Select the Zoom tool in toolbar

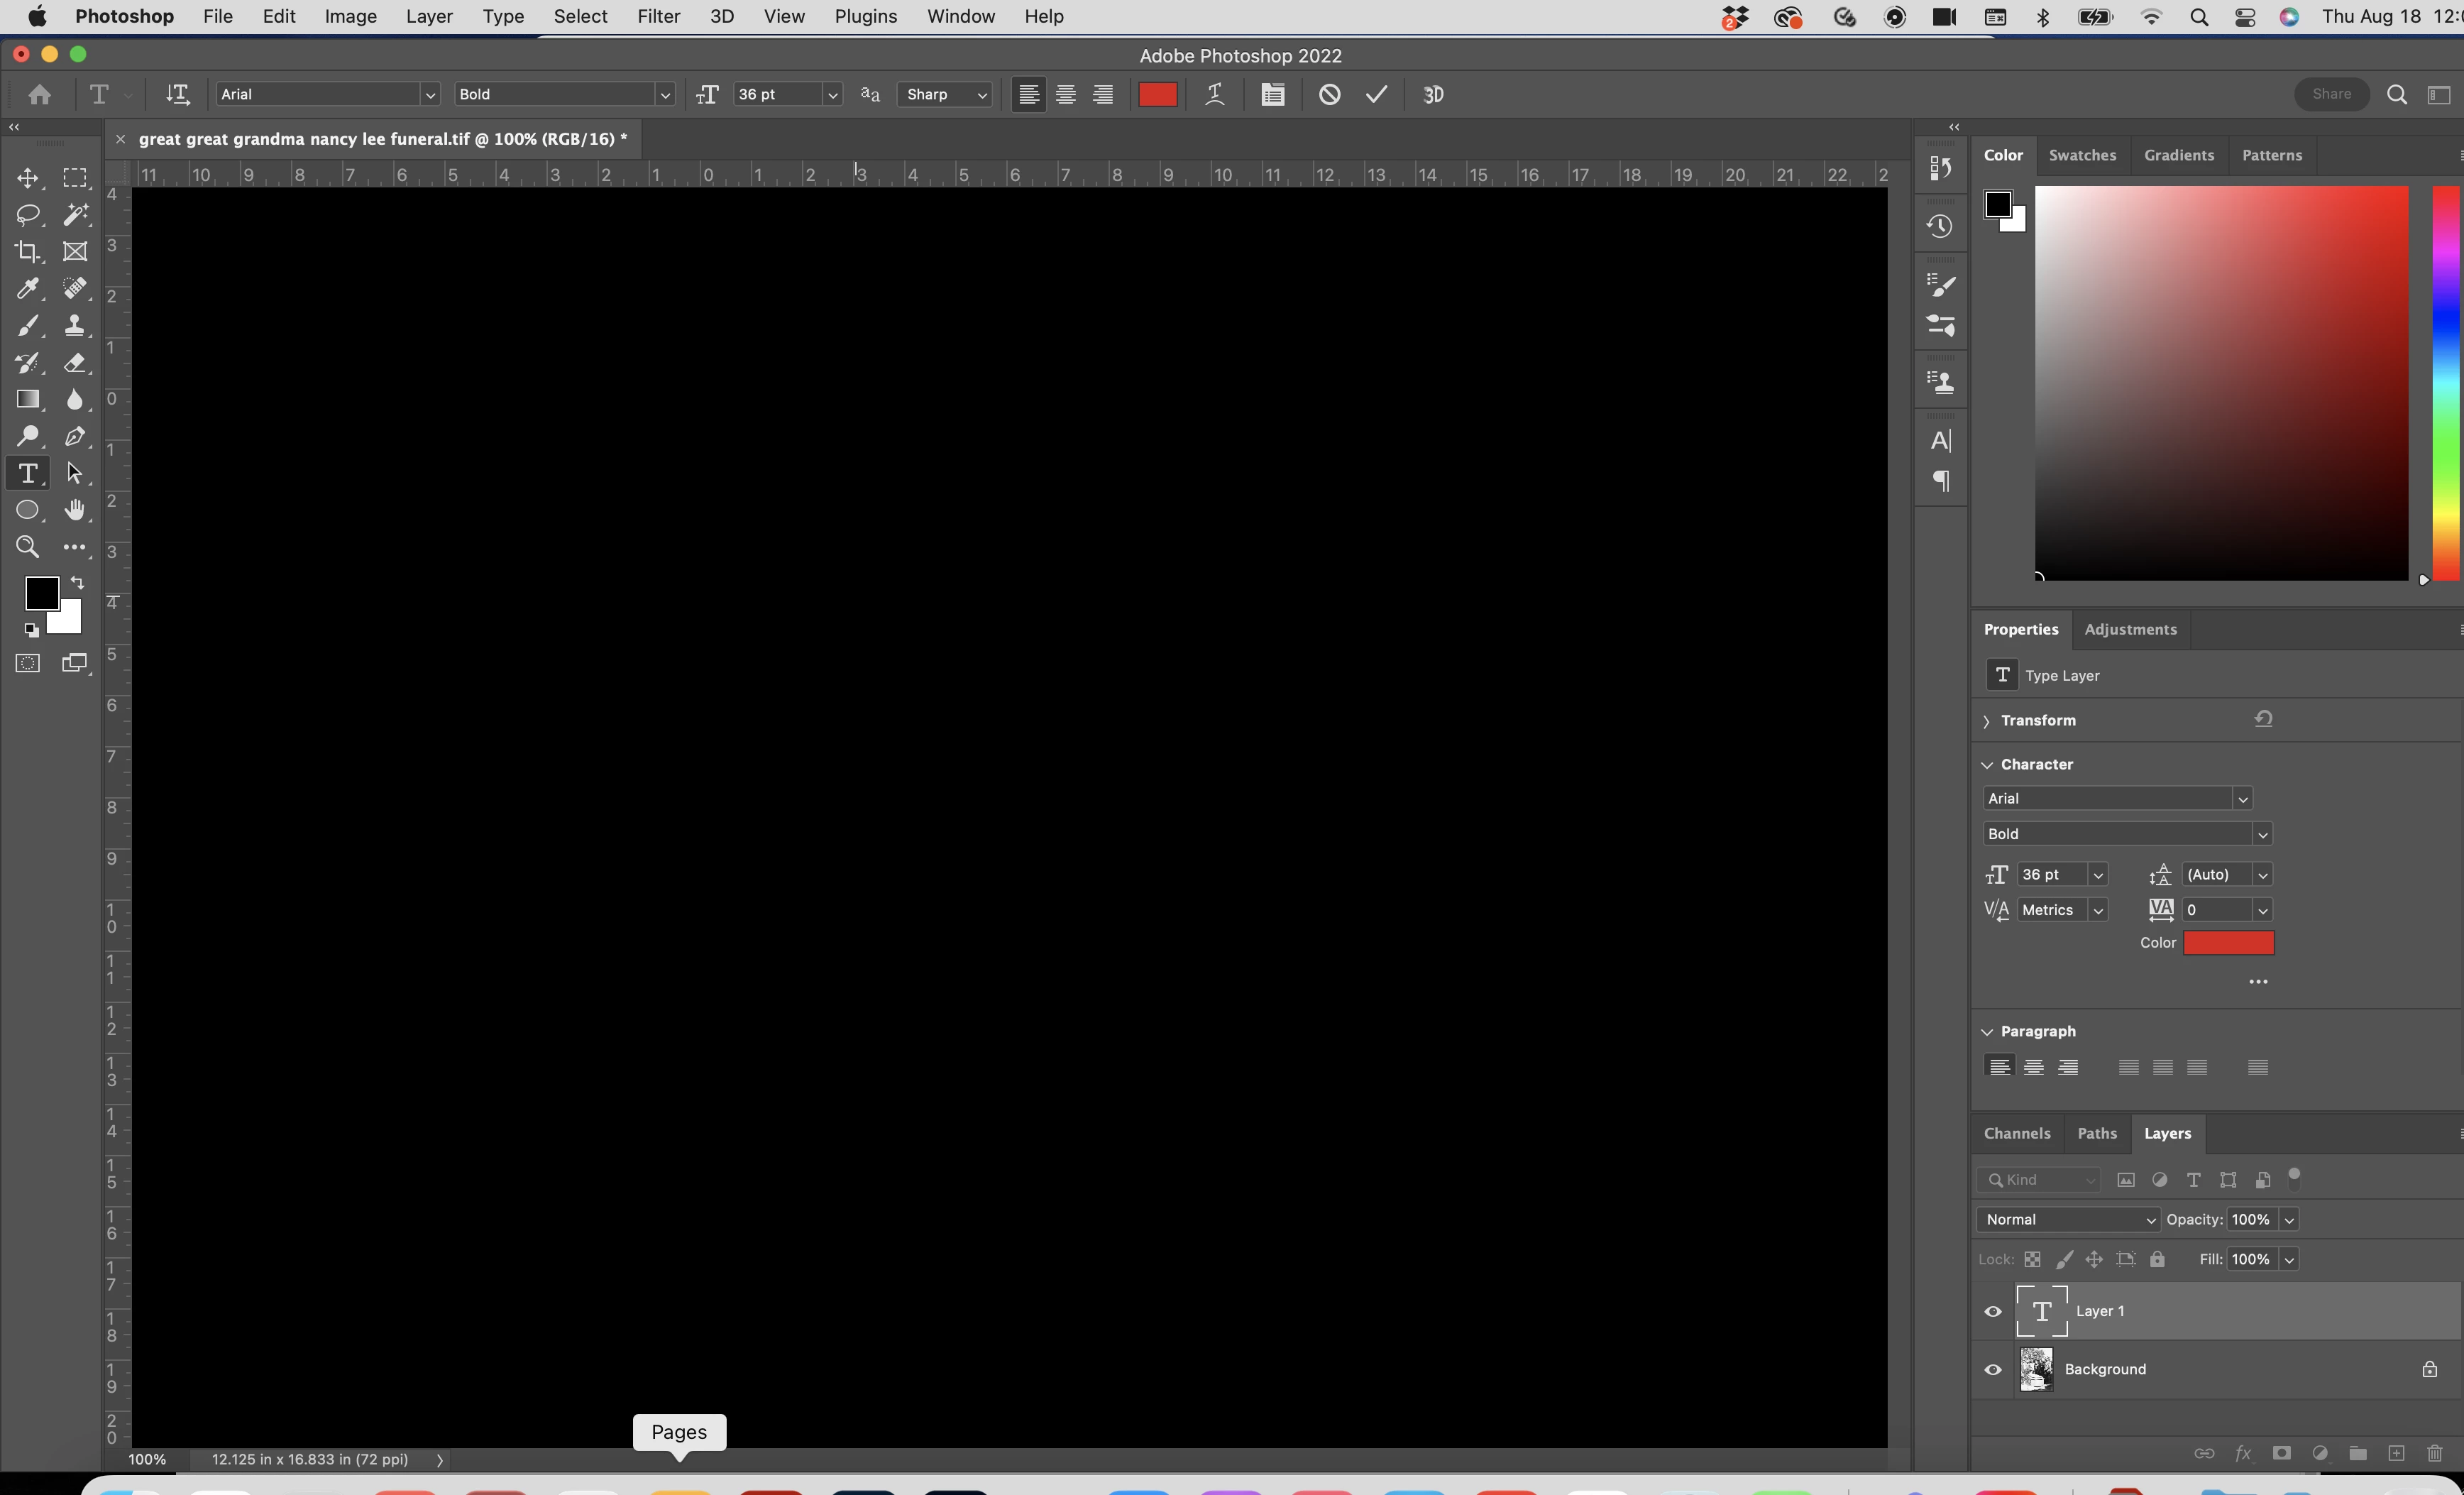click(x=27, y=547)
